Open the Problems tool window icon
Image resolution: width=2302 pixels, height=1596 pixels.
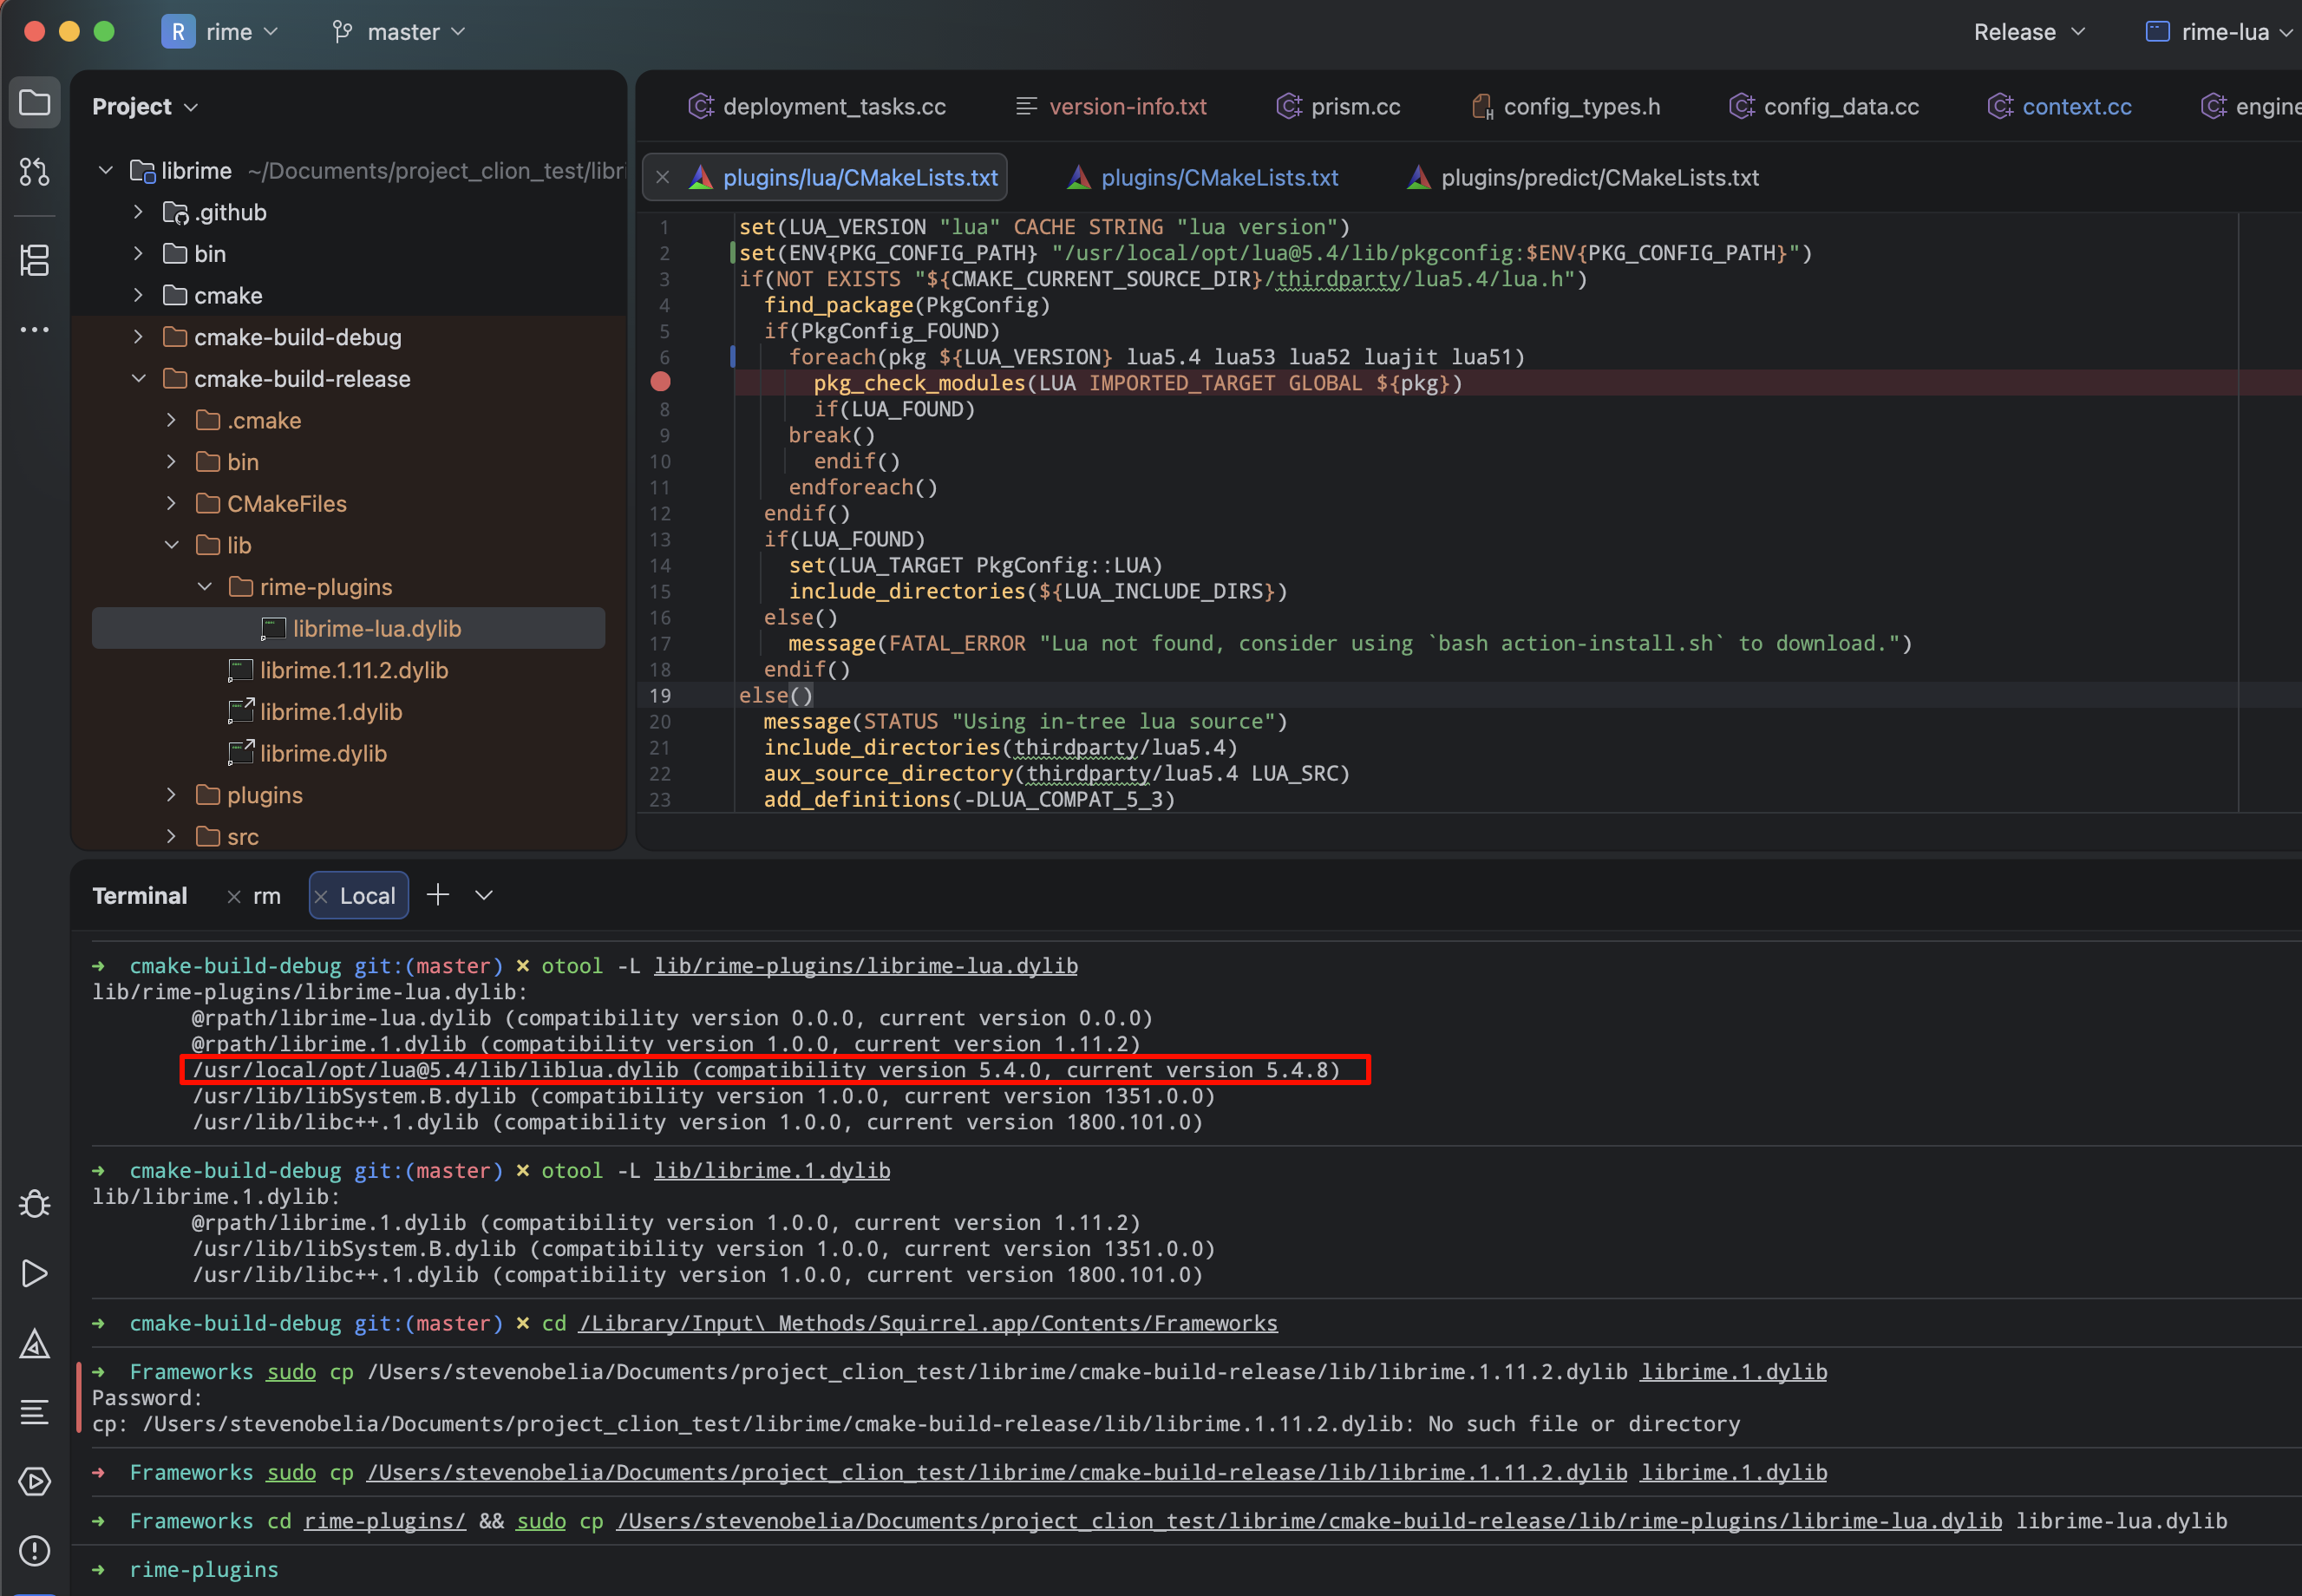[x=35, y=1551]
